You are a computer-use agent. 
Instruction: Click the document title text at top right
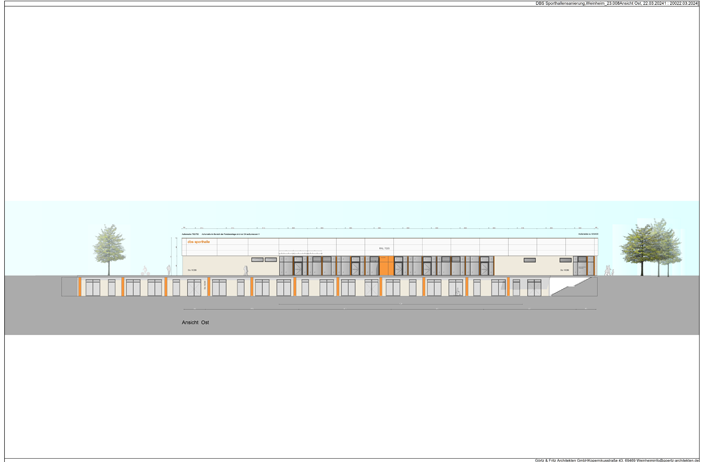coord(617,4)
